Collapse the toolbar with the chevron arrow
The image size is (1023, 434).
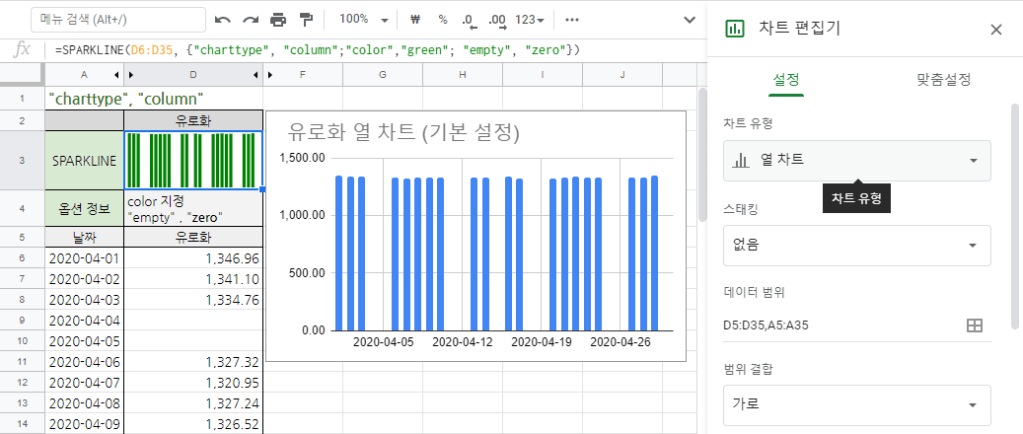[x=688, y=20]
